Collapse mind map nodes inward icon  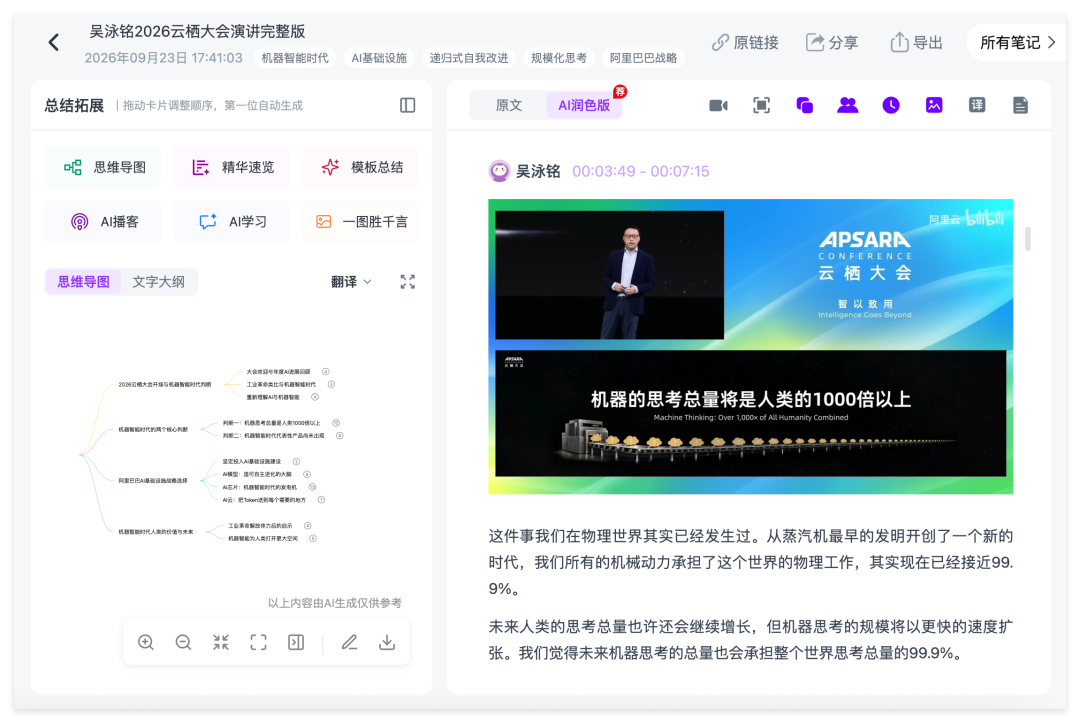click(221, 642)
